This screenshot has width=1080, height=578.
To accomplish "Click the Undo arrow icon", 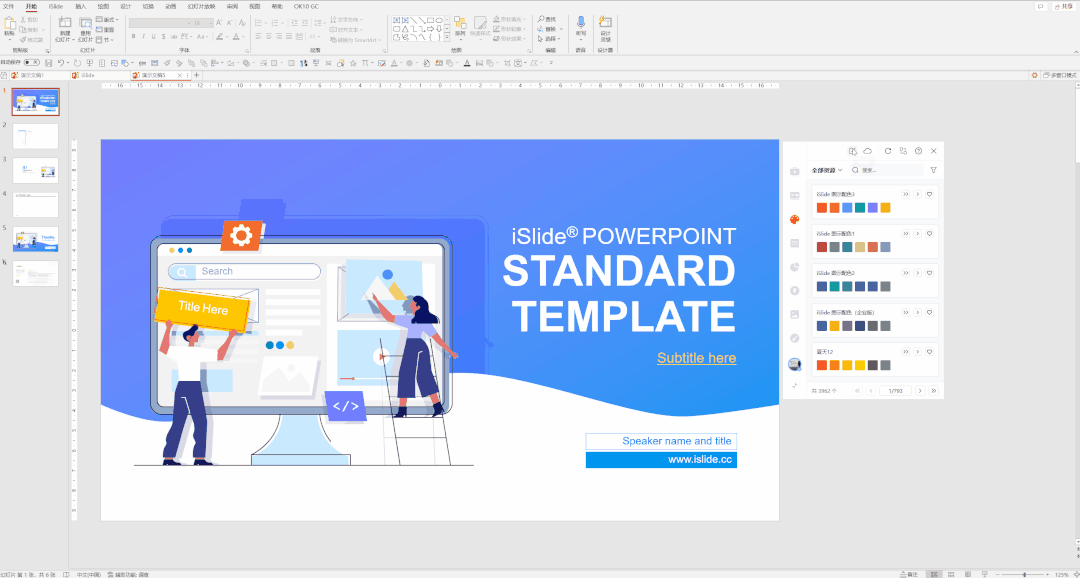I will [x=61, y=63].
